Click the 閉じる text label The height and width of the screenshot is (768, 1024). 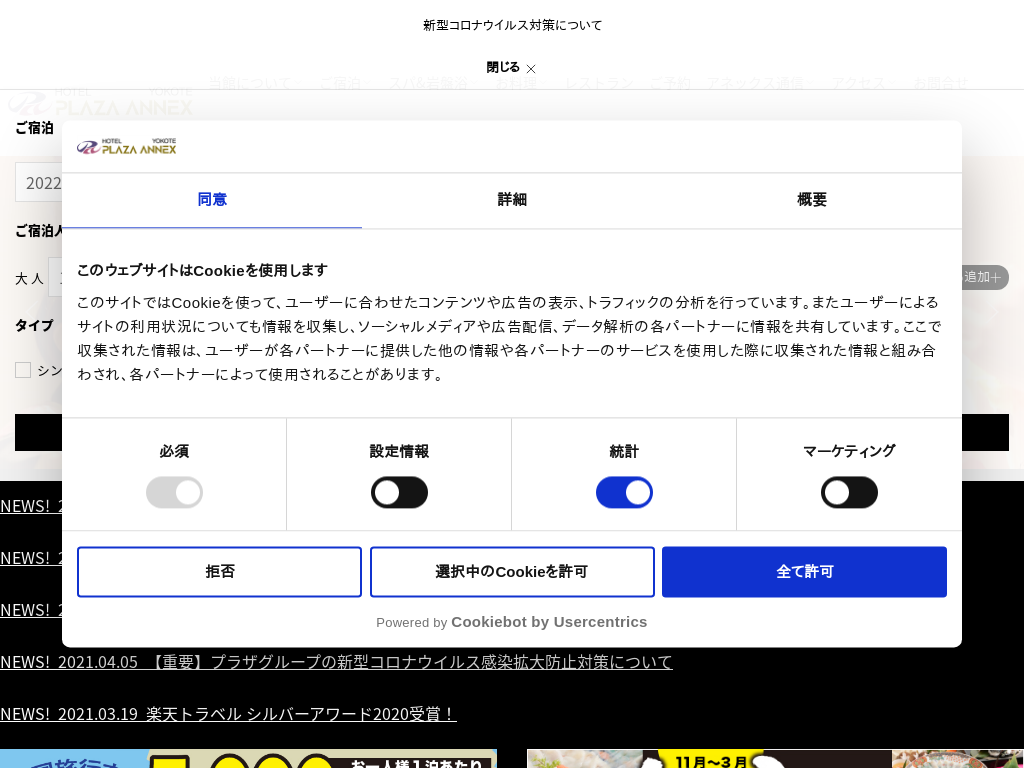tap(503, 67)
